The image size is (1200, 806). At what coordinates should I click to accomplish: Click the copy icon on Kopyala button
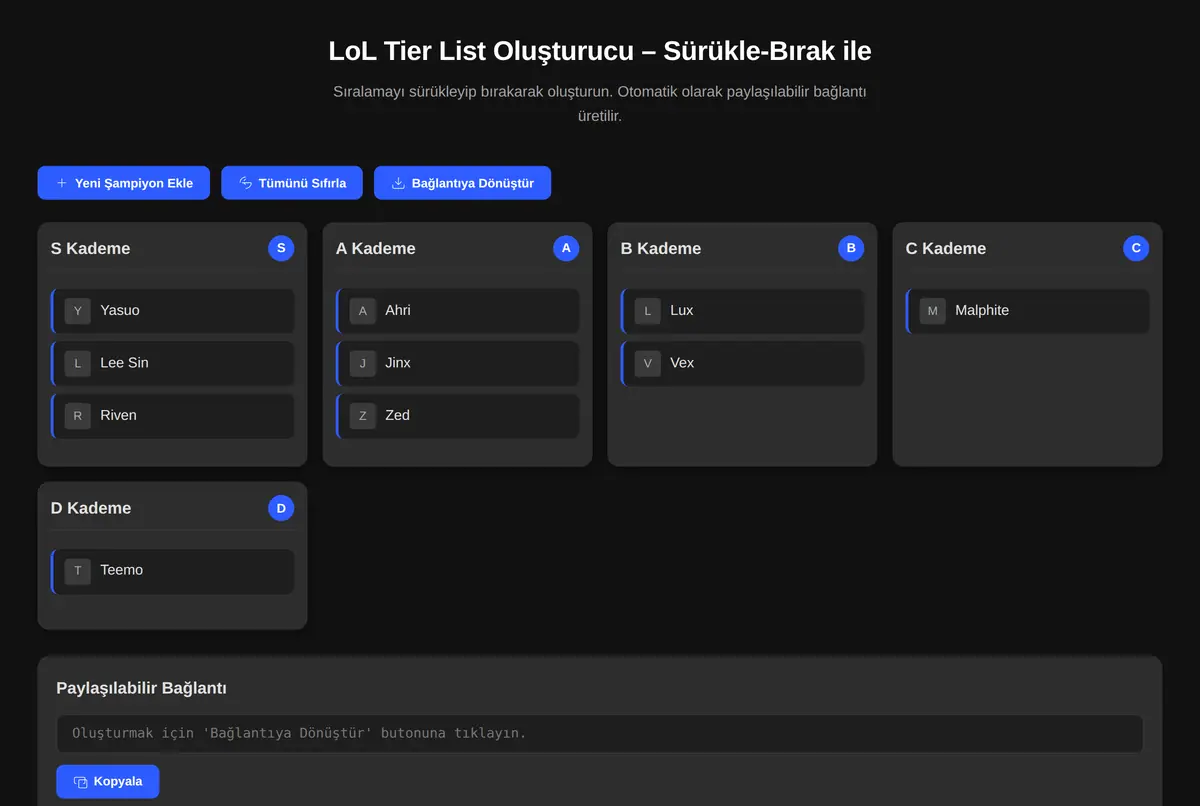pos(81,782)
